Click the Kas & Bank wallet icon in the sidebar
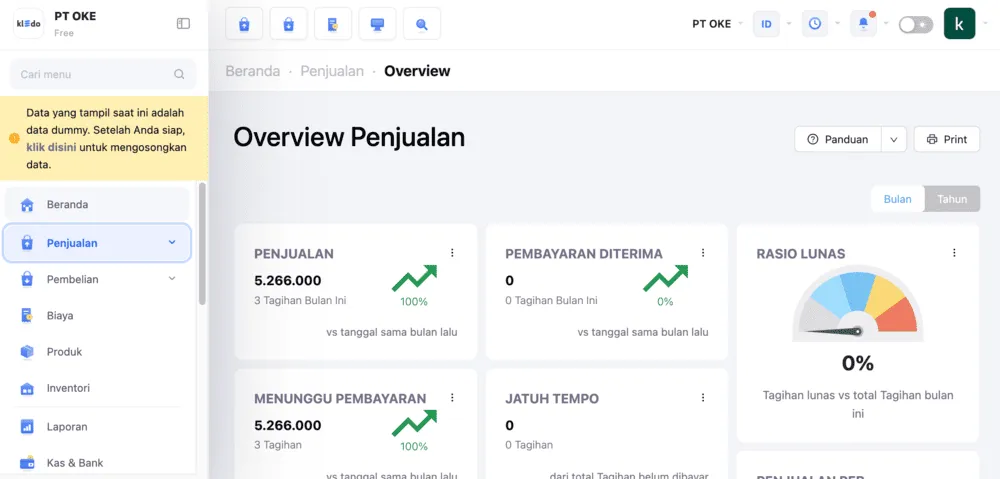Screen dimensions: 1000x479 (27, 463)
